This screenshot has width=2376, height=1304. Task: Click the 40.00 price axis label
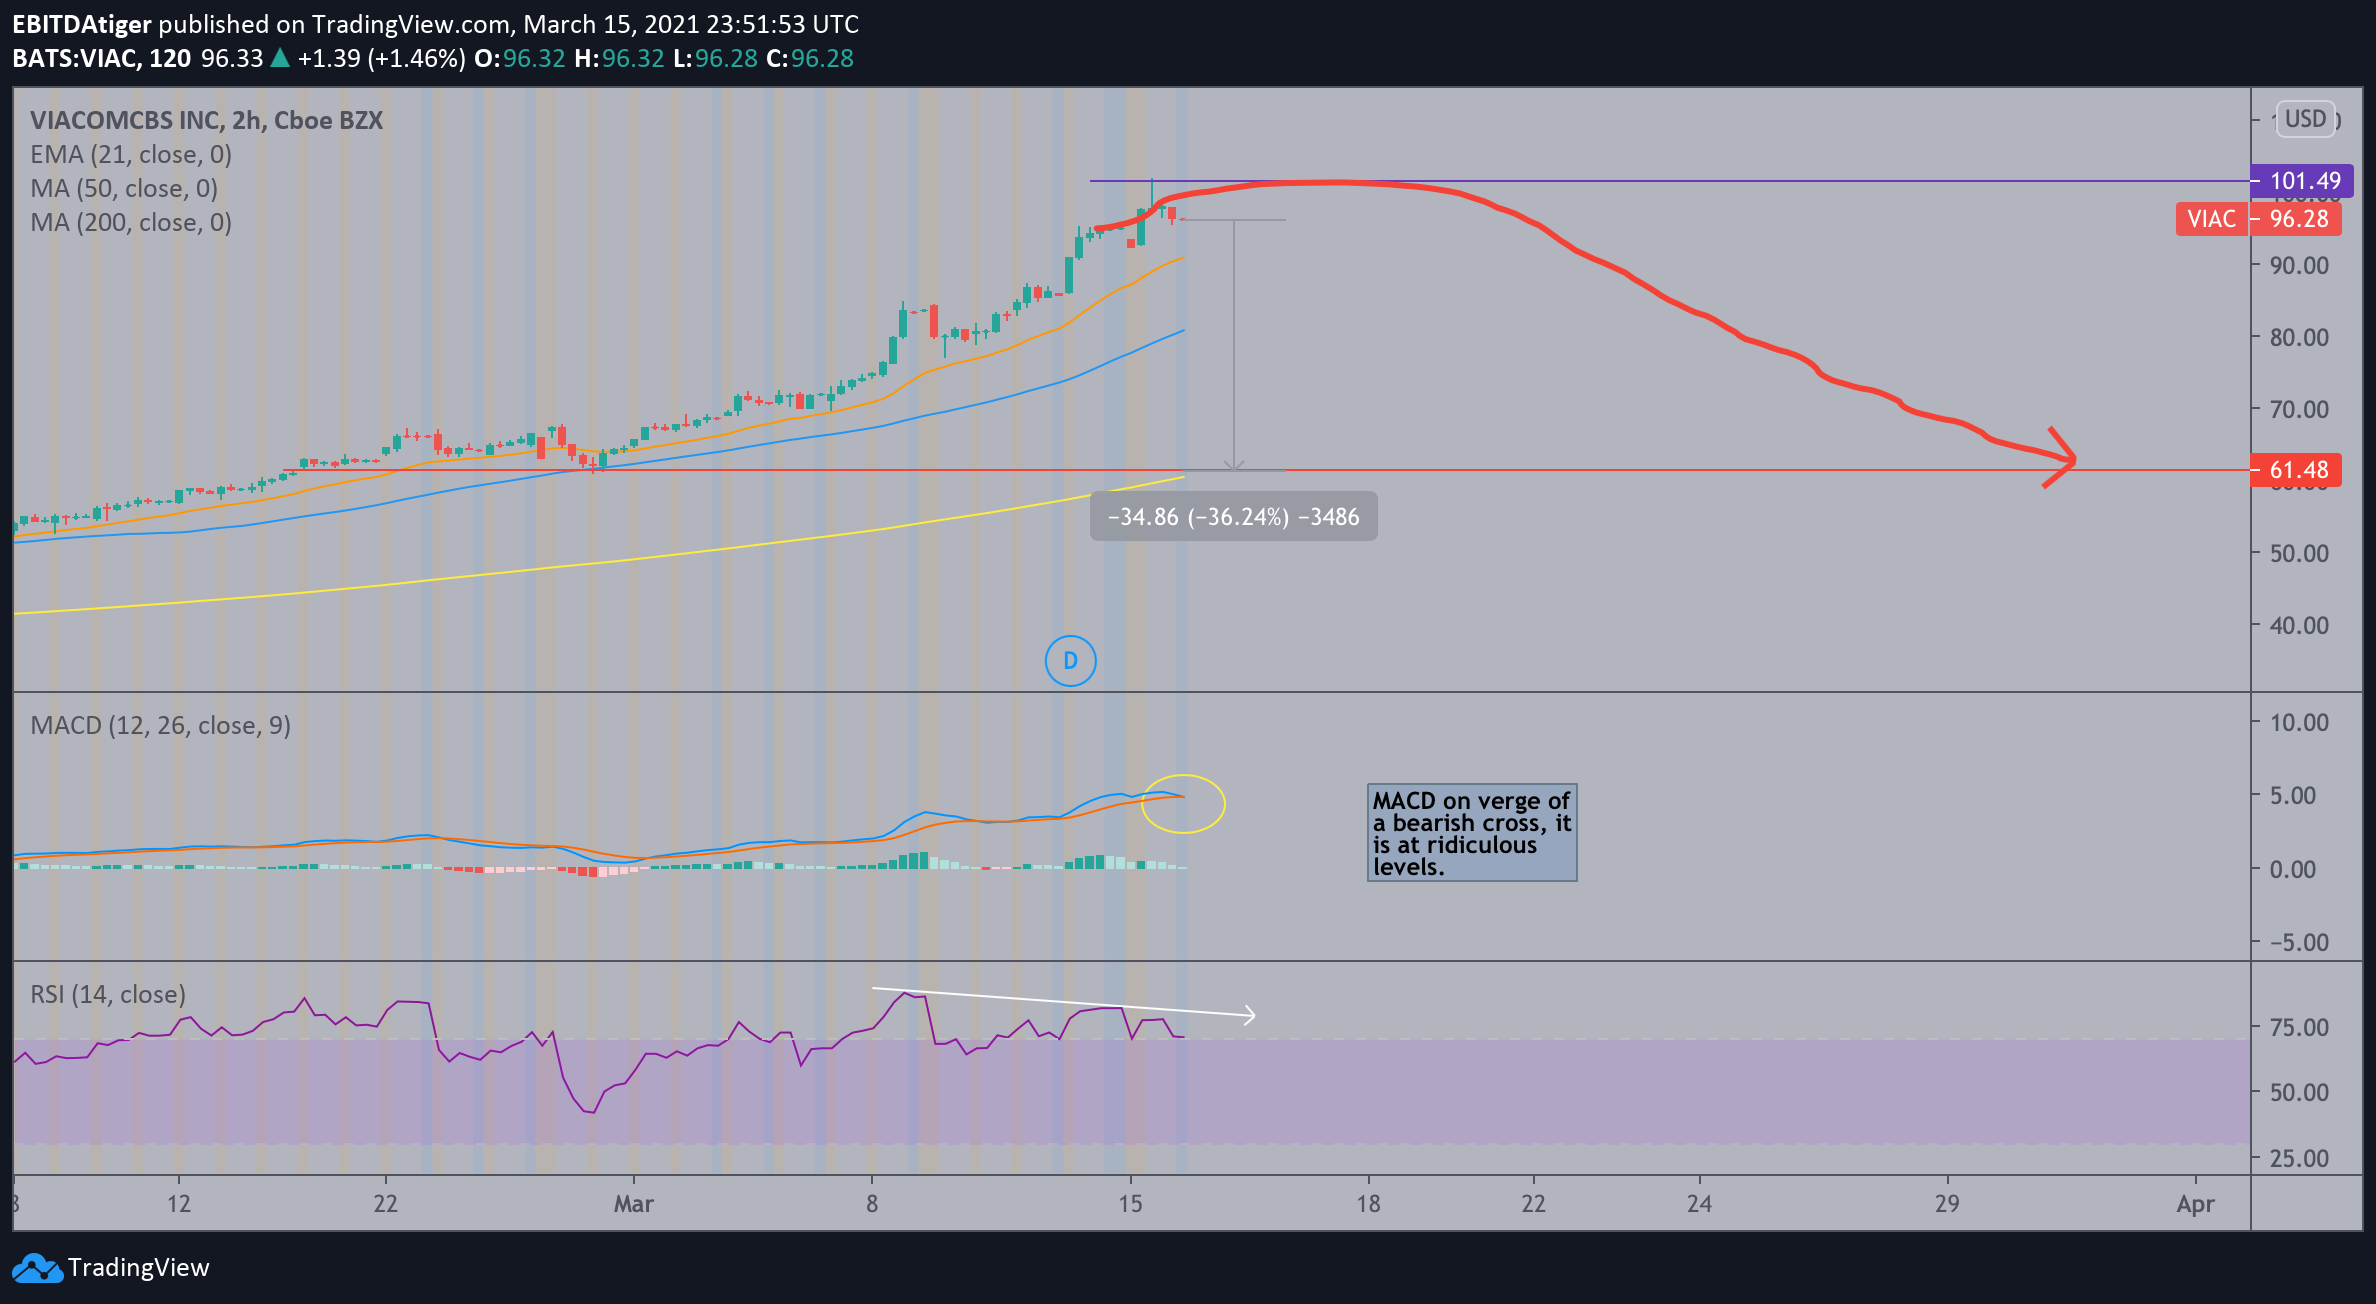2299,626
